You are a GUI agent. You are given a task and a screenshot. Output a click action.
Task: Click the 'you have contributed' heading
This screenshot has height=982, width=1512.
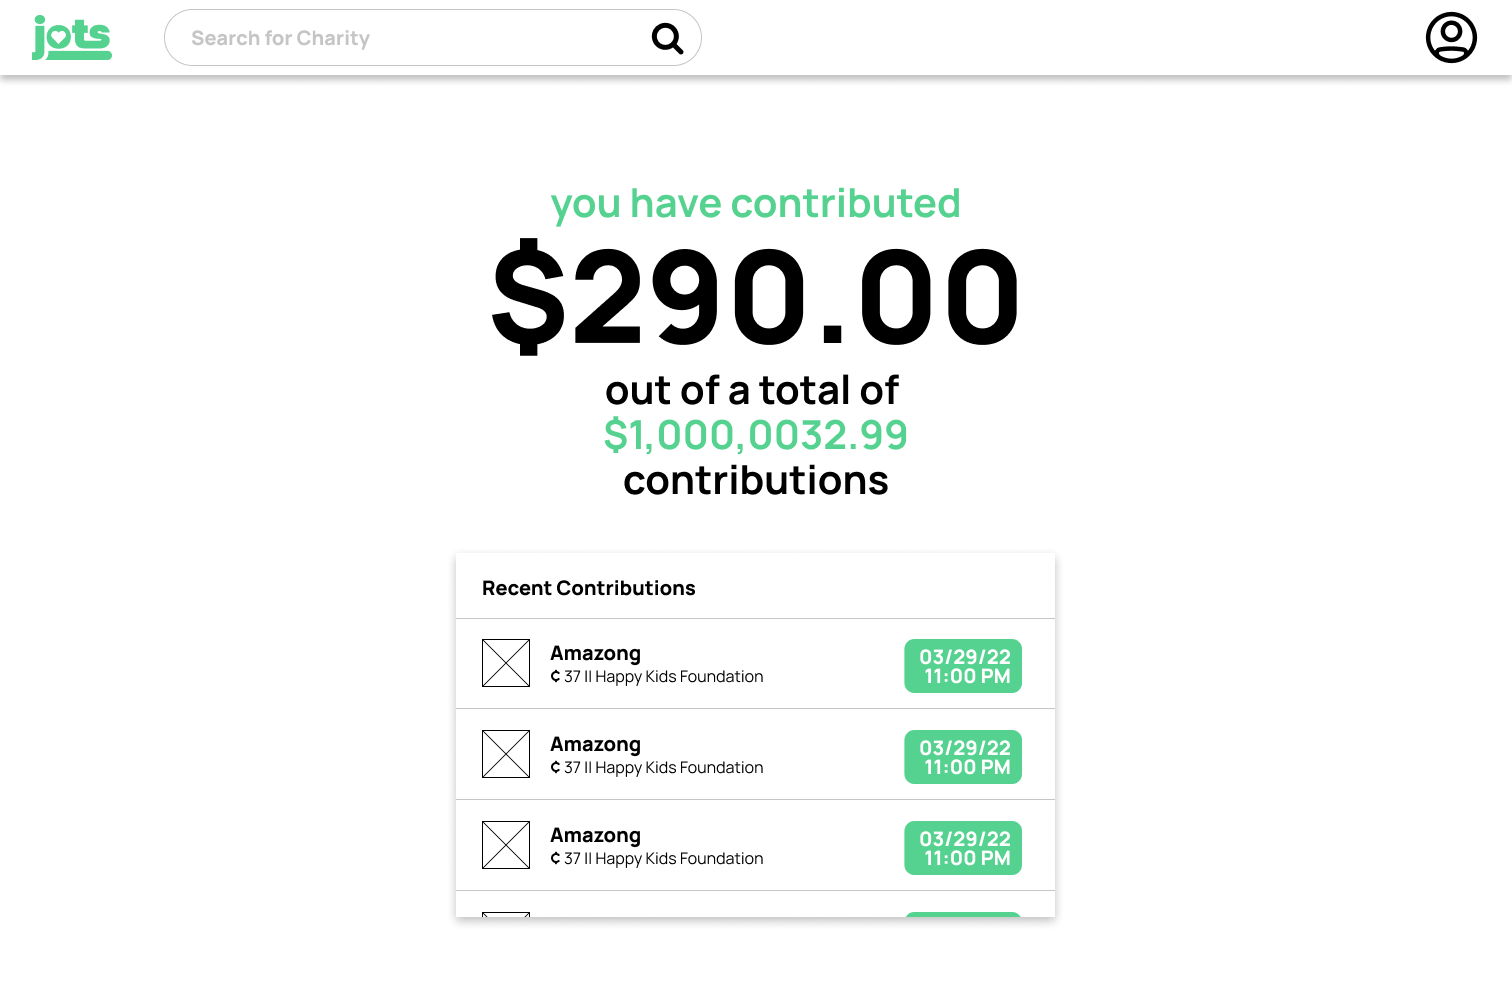756,203
